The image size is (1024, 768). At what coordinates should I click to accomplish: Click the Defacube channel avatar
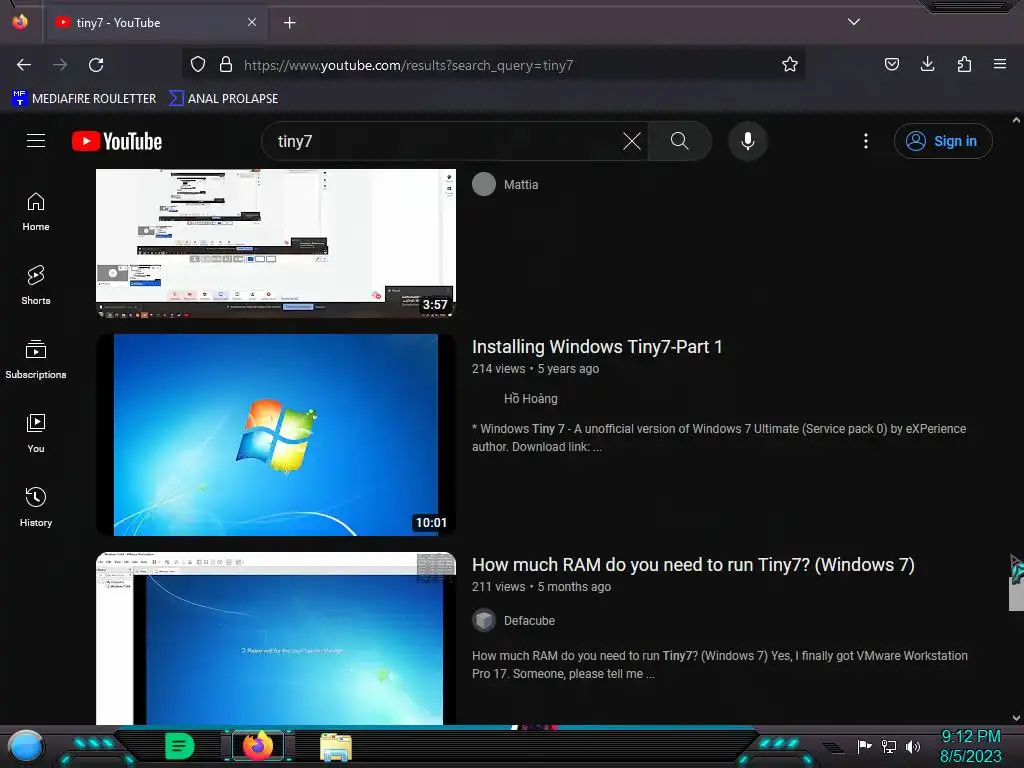pyautogui.click(x=484, y=620)
